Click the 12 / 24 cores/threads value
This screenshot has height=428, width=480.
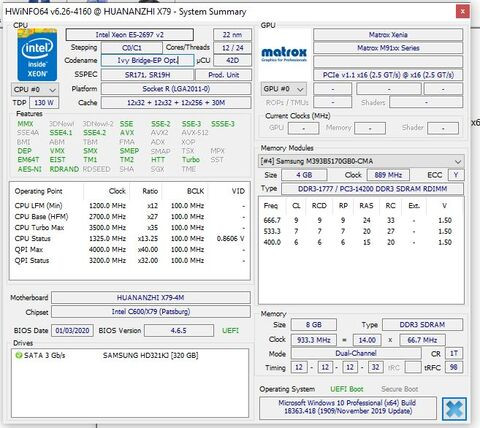pyautogui.click(x=232, y=48)
